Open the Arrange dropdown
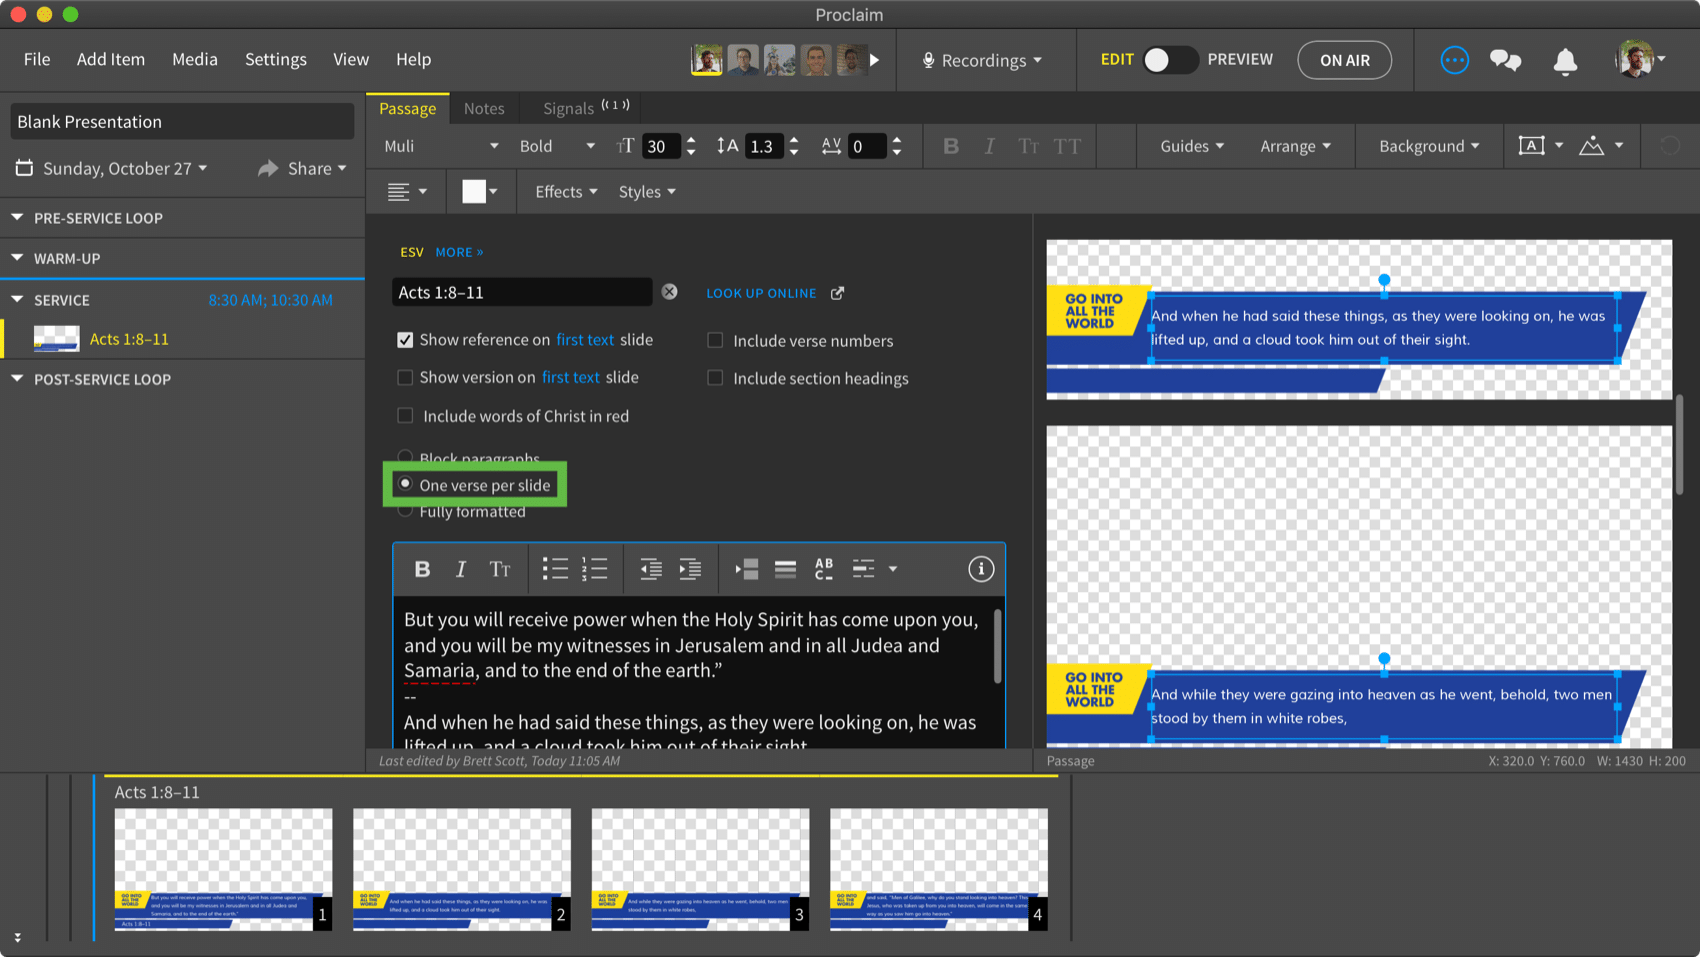The width and height of the screenshot is (1700, 957). click(x=1296, y=146)
